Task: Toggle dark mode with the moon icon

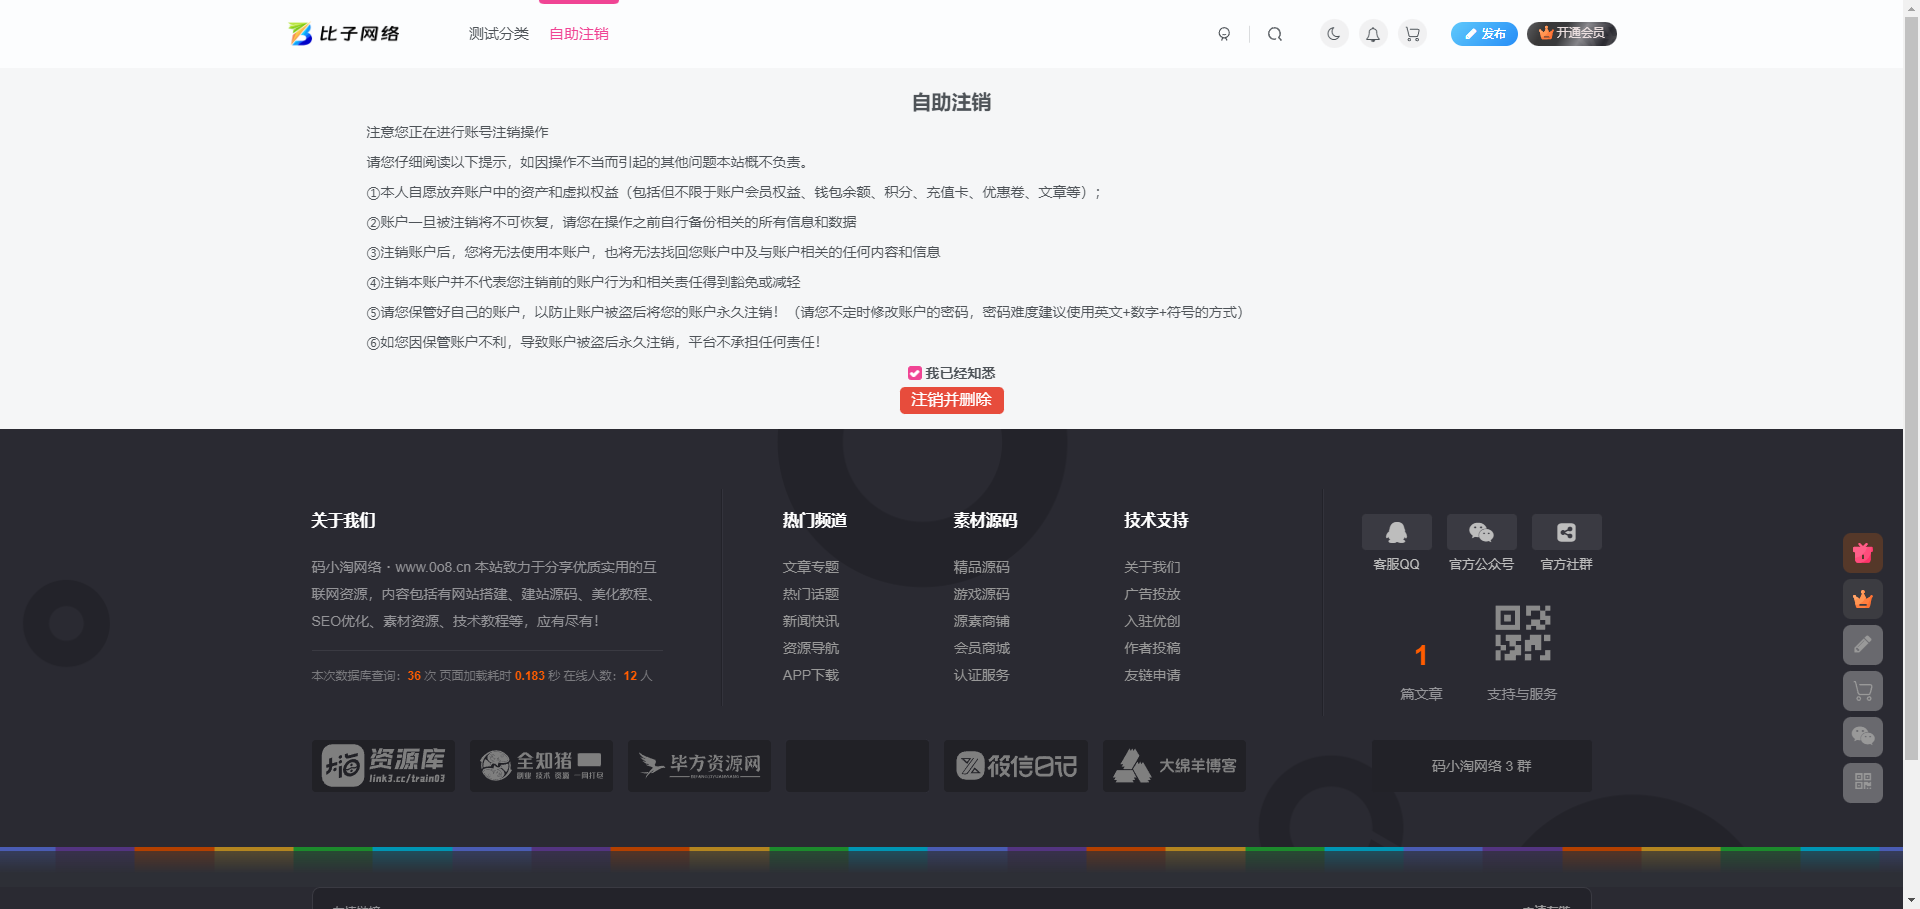Action: point(1333,33)
